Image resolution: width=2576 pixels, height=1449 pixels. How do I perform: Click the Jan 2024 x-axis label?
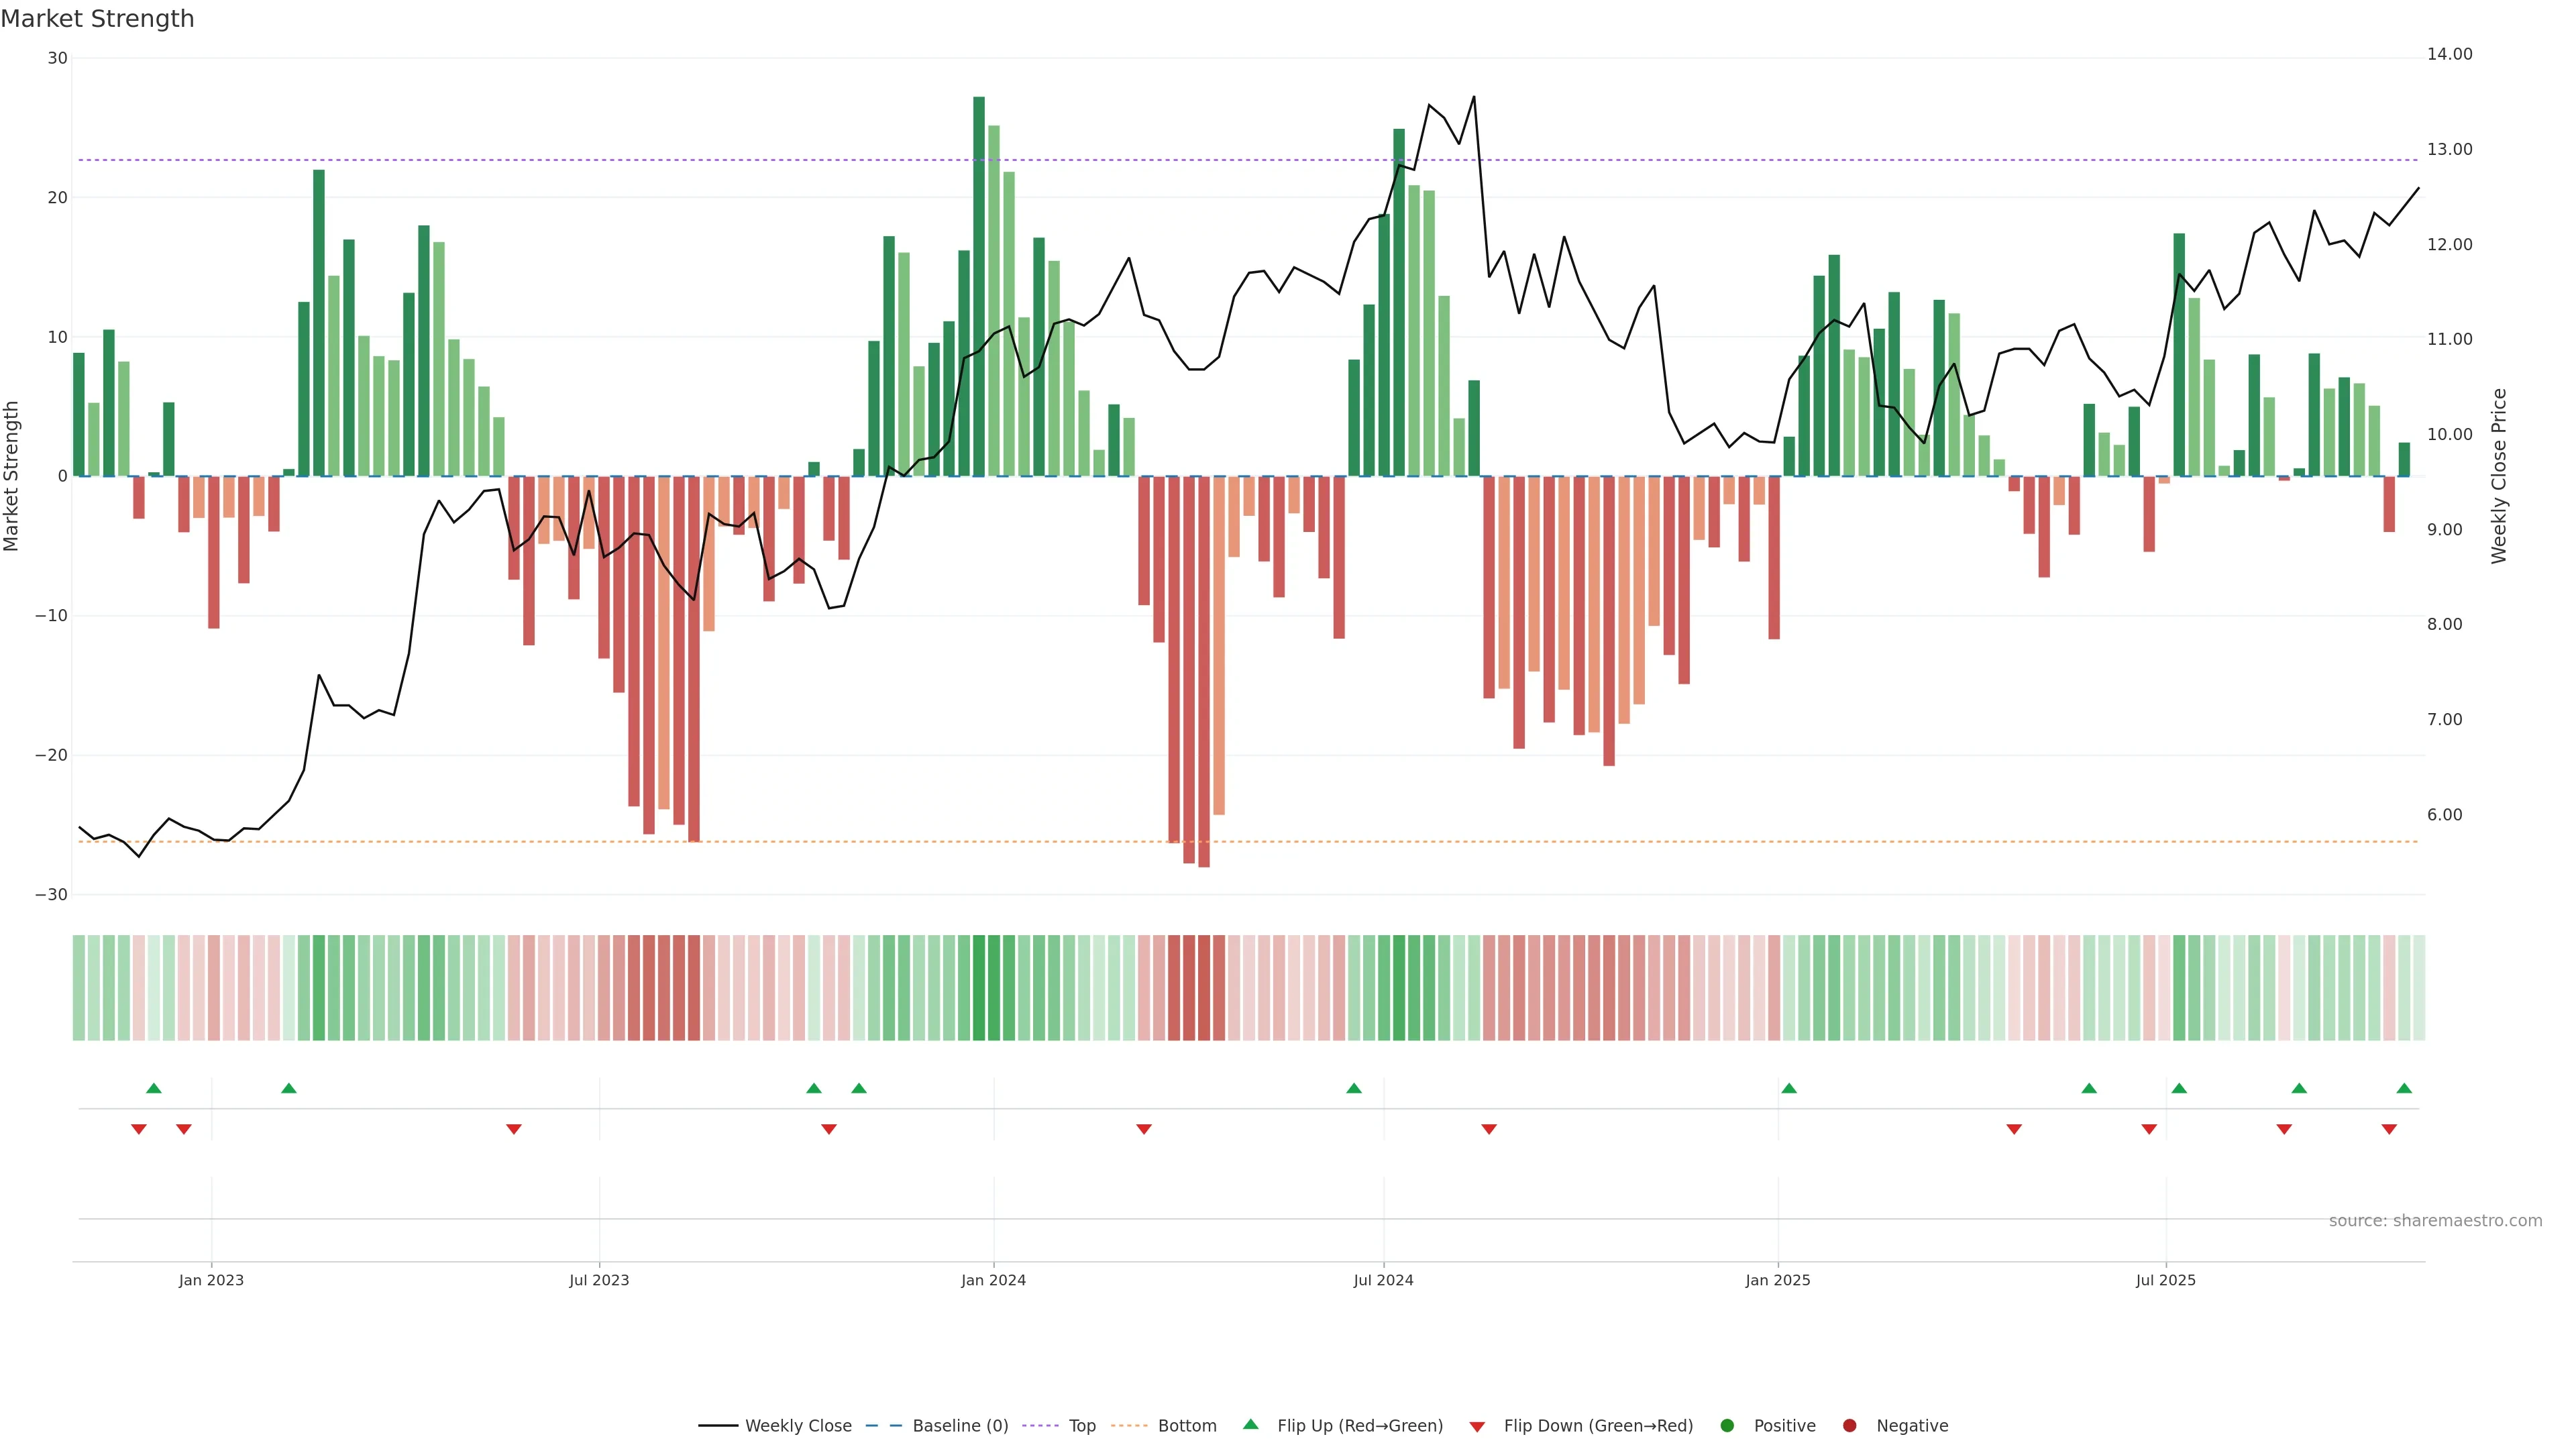(x=993, y=1280)
